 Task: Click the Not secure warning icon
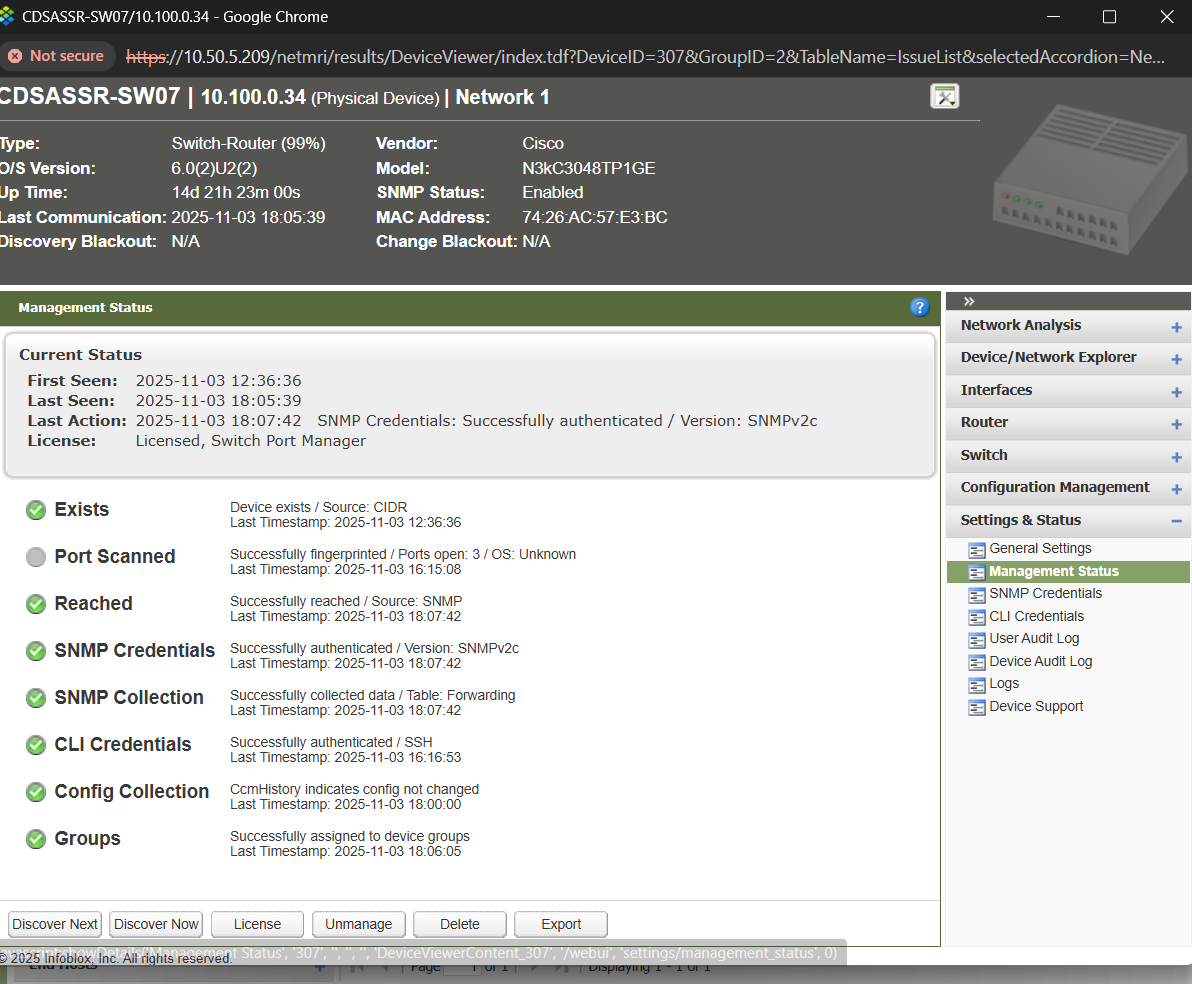point(15,56)
